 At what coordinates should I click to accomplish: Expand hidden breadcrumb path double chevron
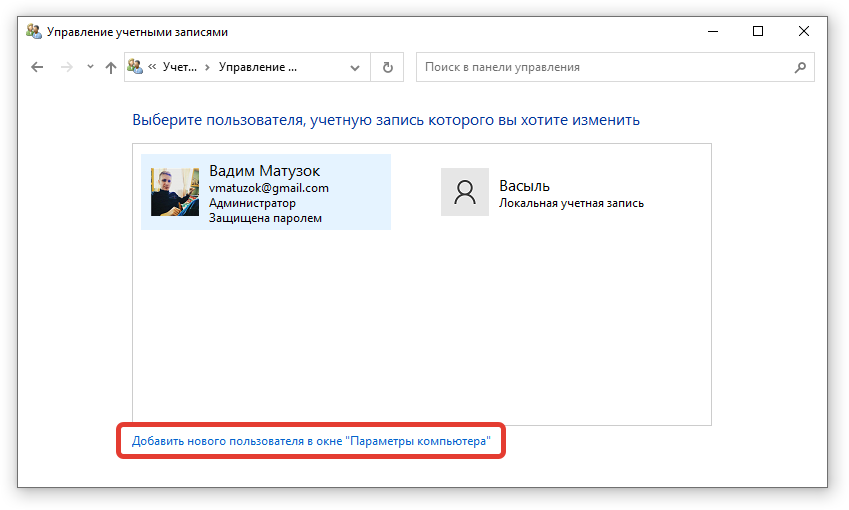(152, 68)
